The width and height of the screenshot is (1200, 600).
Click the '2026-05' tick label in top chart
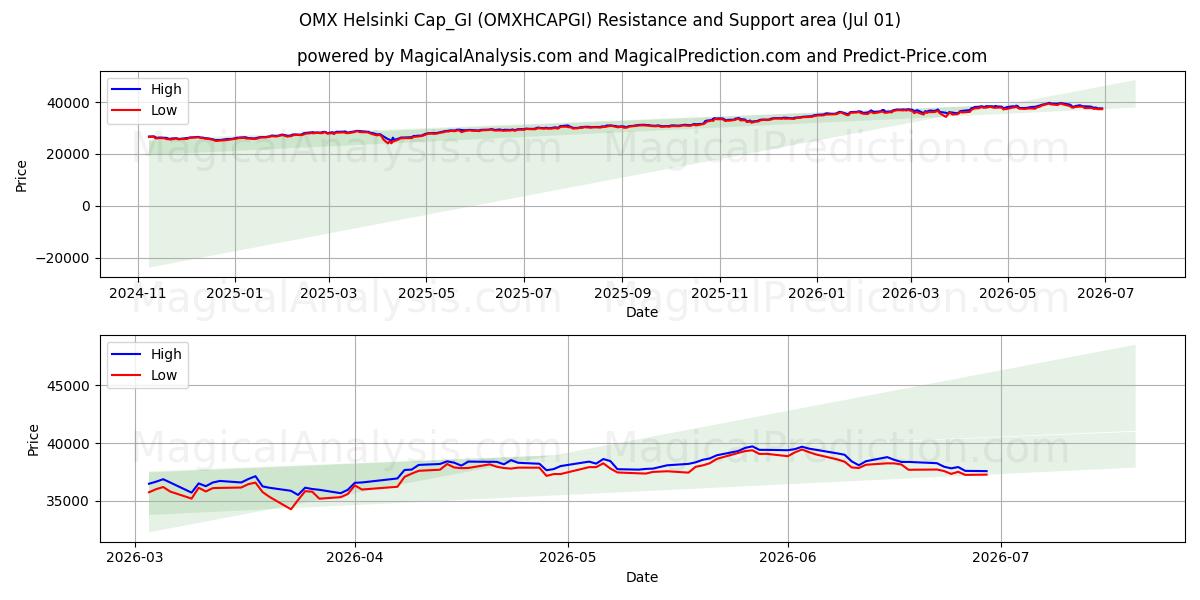1007,295
